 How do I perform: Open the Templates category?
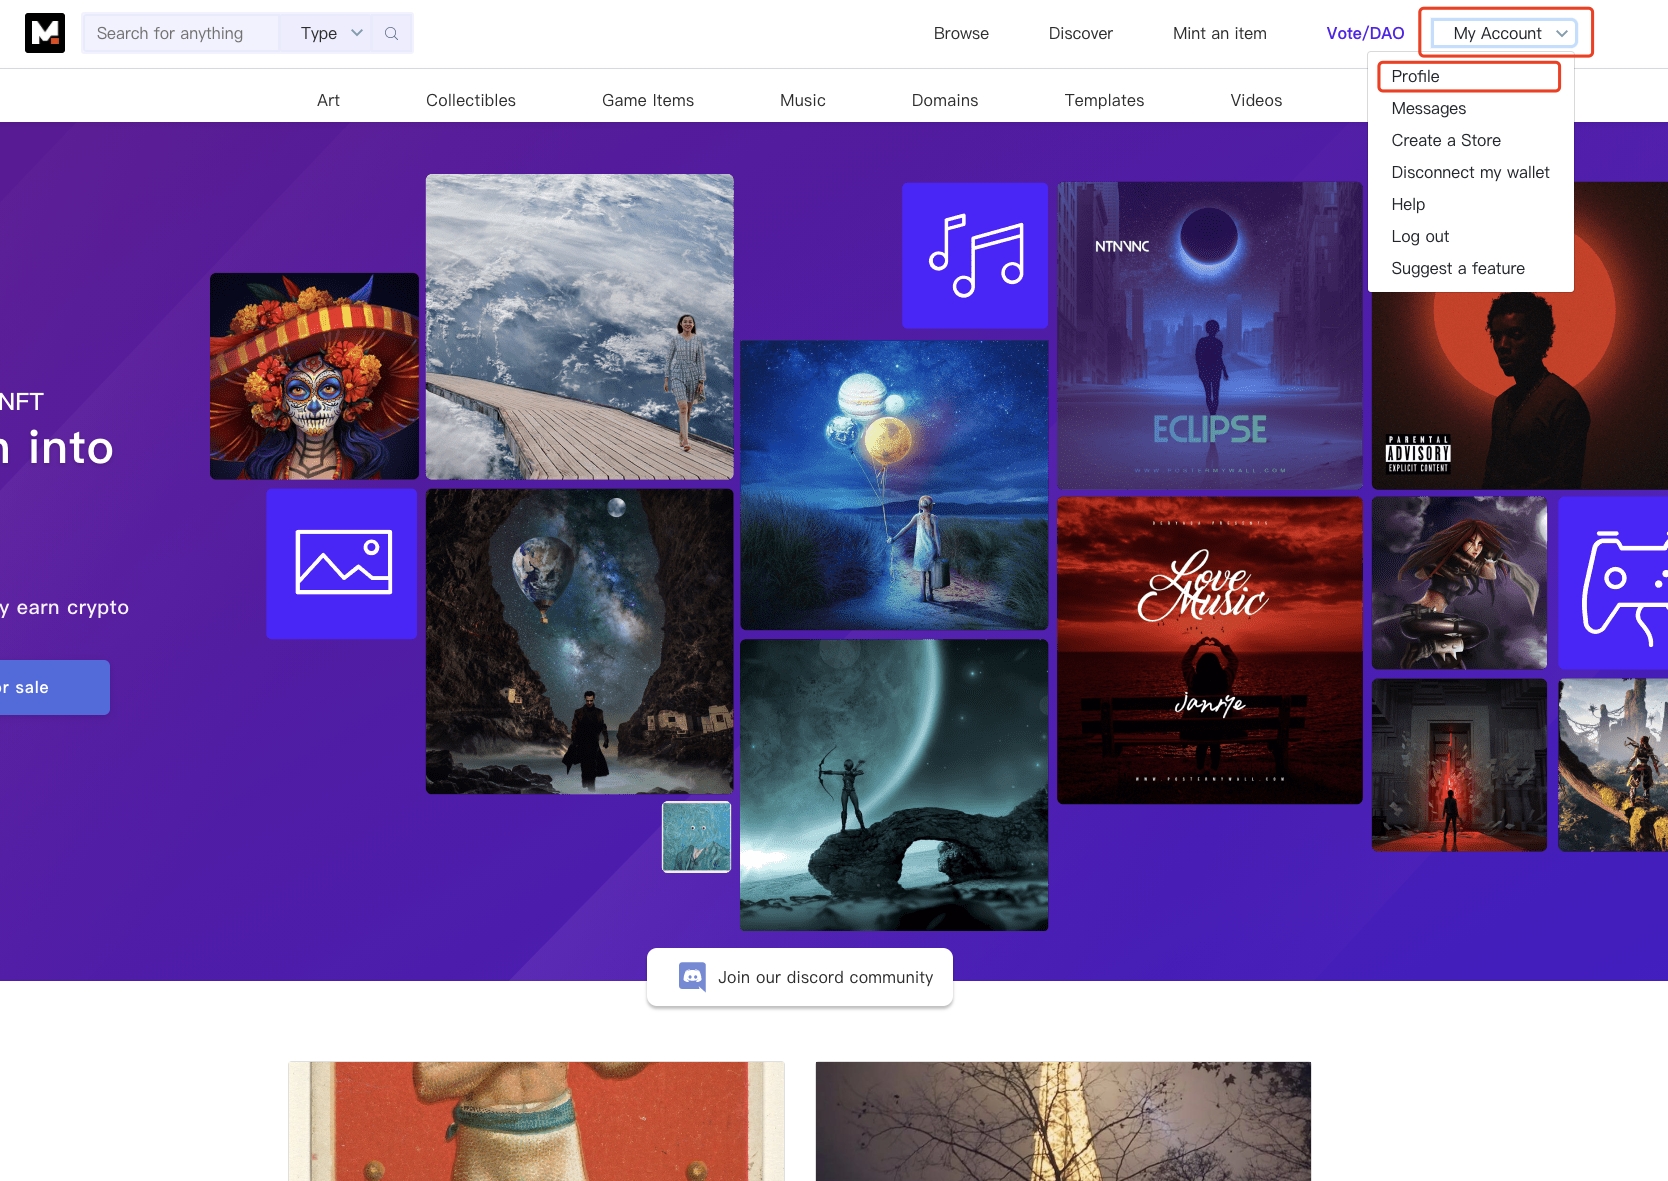coord(1104,100)
